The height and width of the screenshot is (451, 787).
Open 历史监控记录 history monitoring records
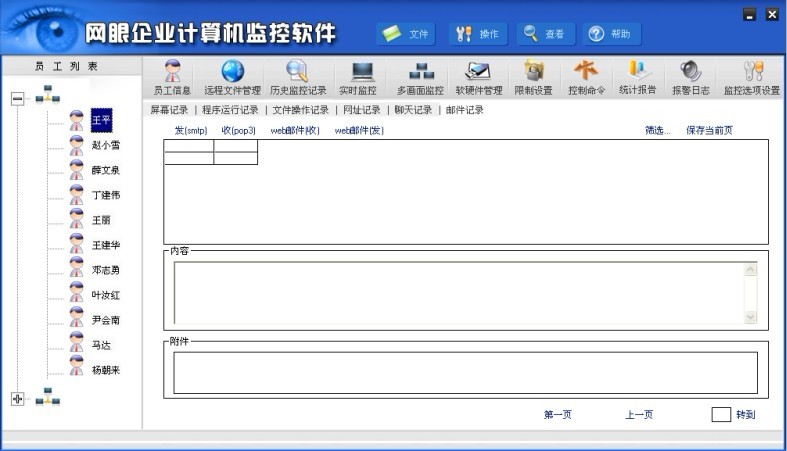[297, 78]
